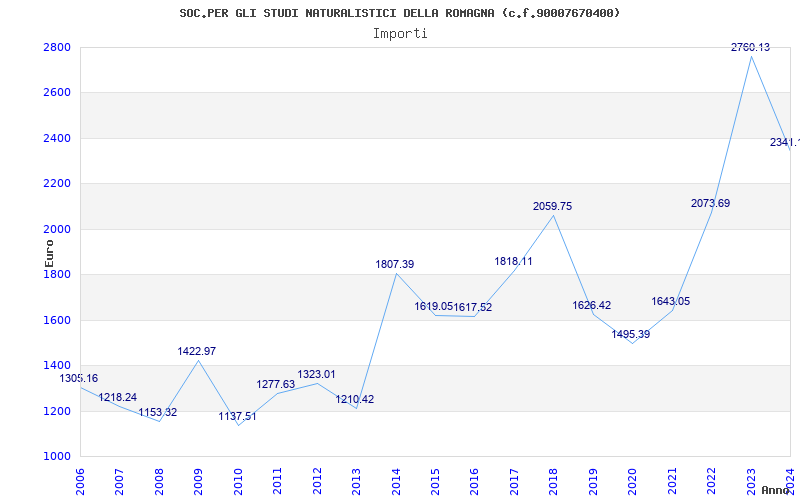The width and height of the screenshot is (800, 500).
Task: Select data label 1807.39
Action: coord(394,264)
